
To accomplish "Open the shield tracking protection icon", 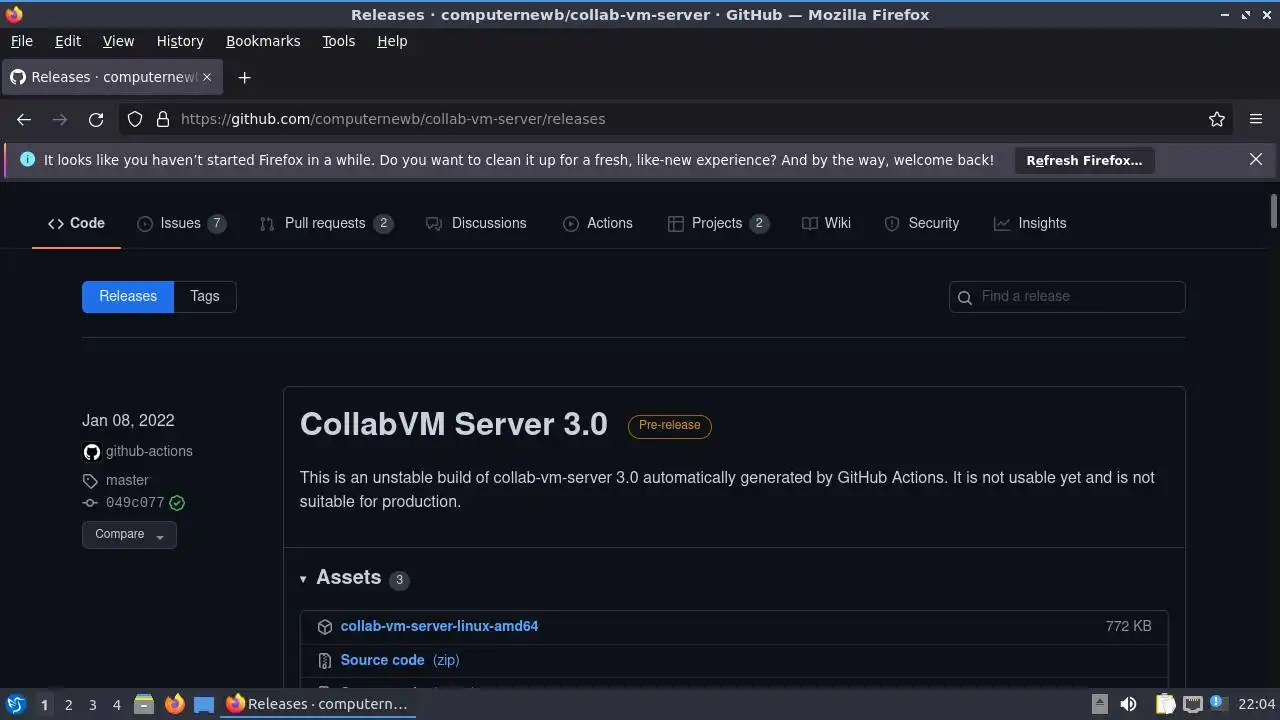I will [x=135, y=119].
